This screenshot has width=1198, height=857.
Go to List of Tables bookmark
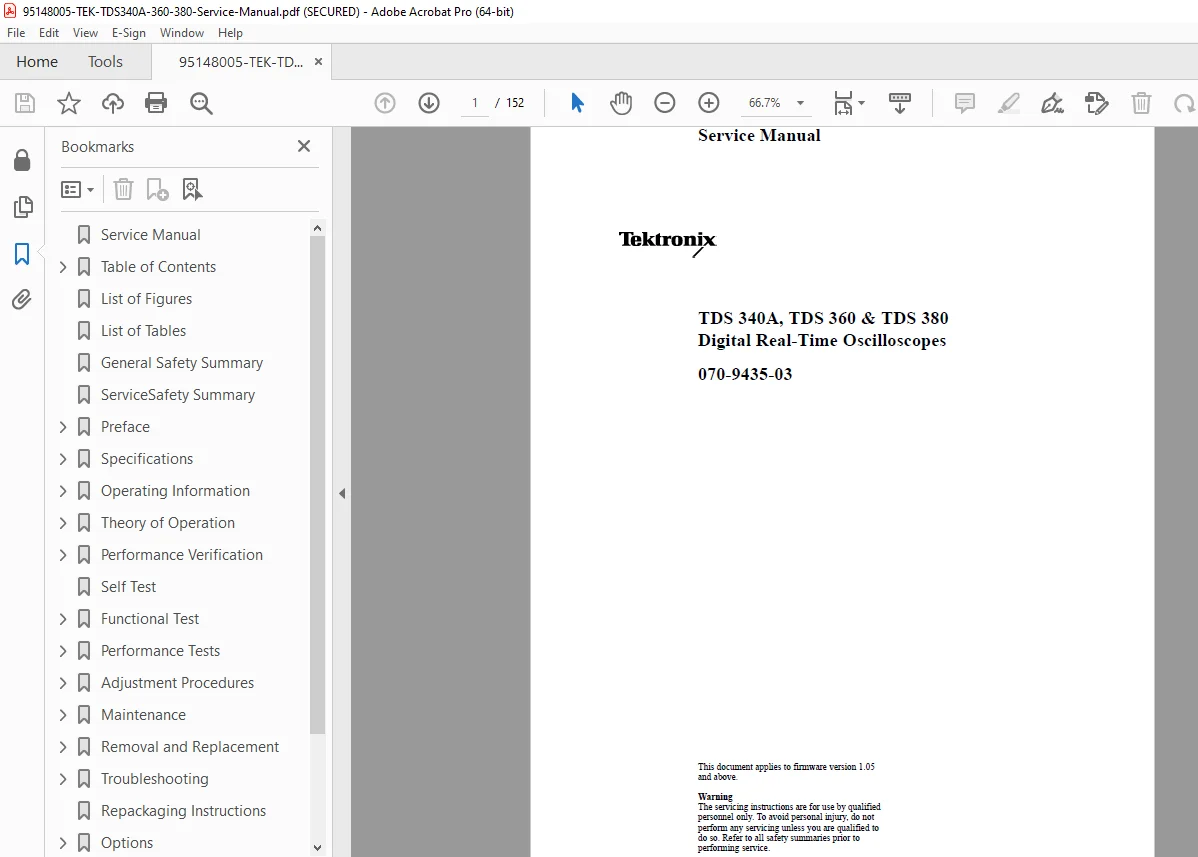pos(143,331)
